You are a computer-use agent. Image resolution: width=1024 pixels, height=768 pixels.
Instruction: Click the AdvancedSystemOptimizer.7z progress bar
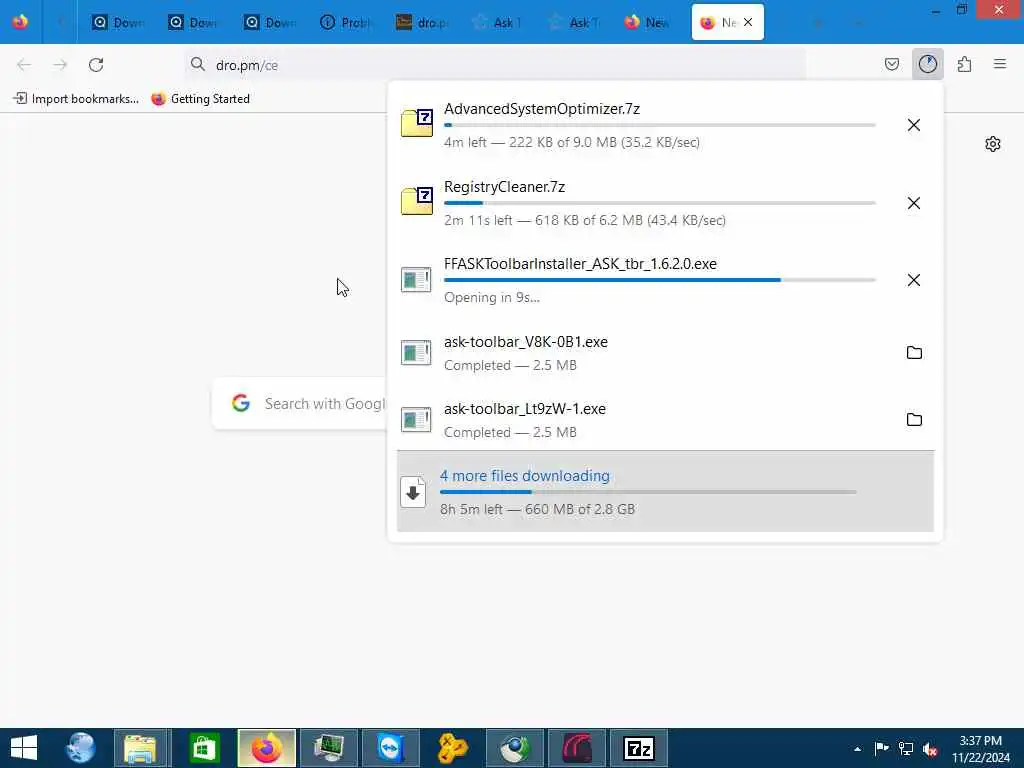[x=660, y=125]
